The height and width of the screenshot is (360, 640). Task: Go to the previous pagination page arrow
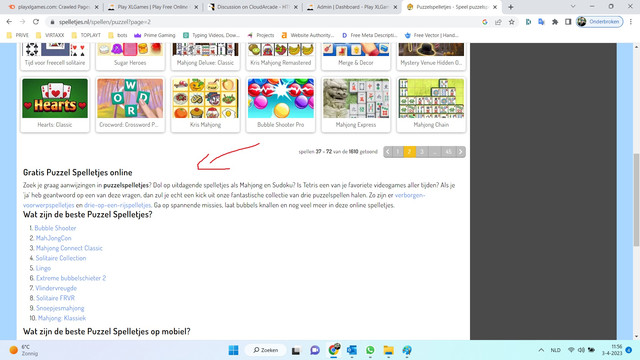point(388,152)
